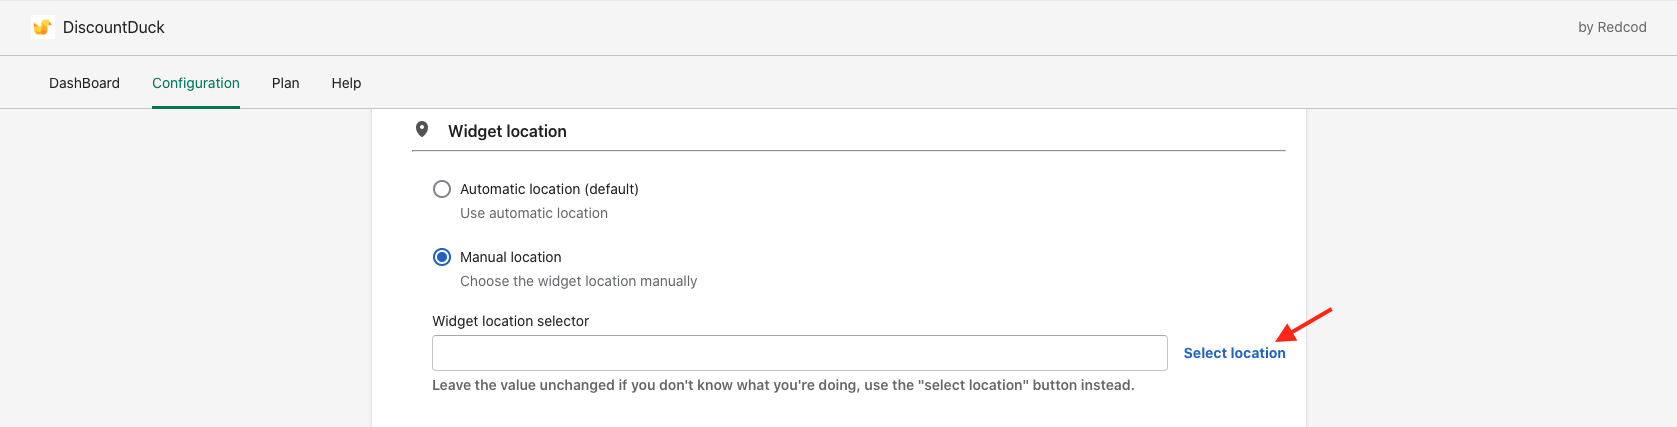
Task: Open the DashBoard tab
Action: click(84, 83)
